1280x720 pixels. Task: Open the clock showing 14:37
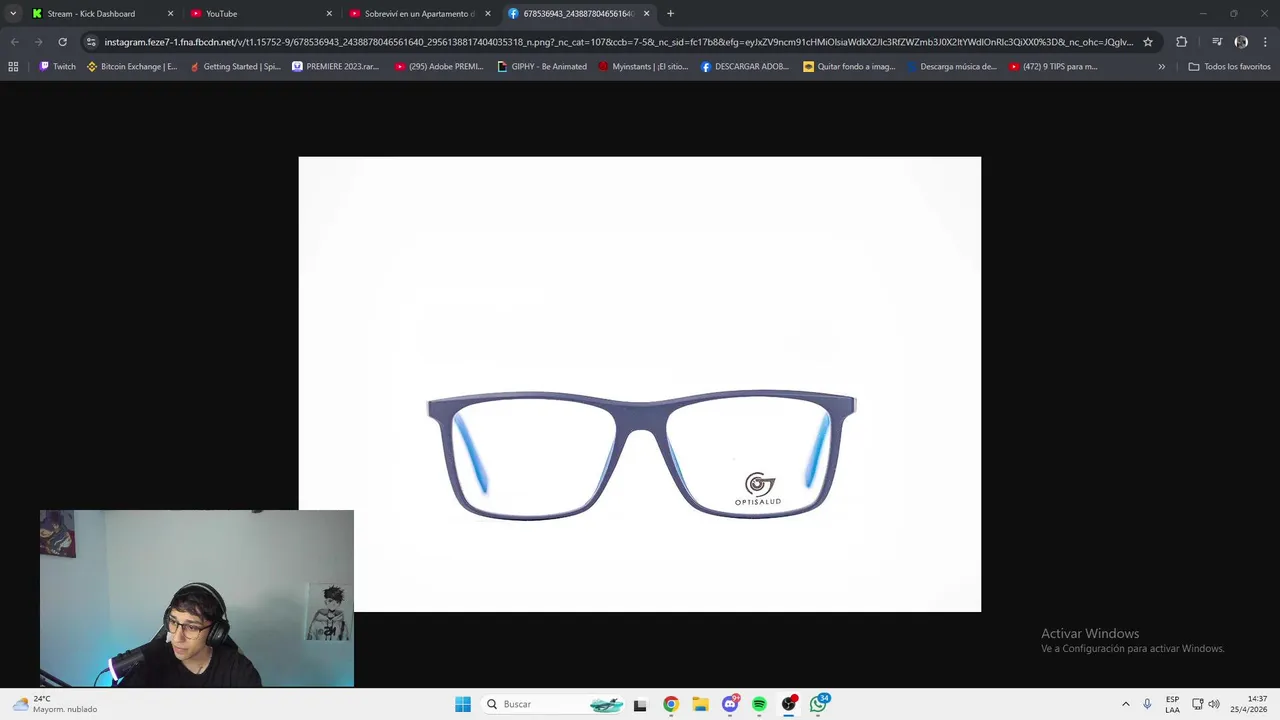pos(1249,704)
